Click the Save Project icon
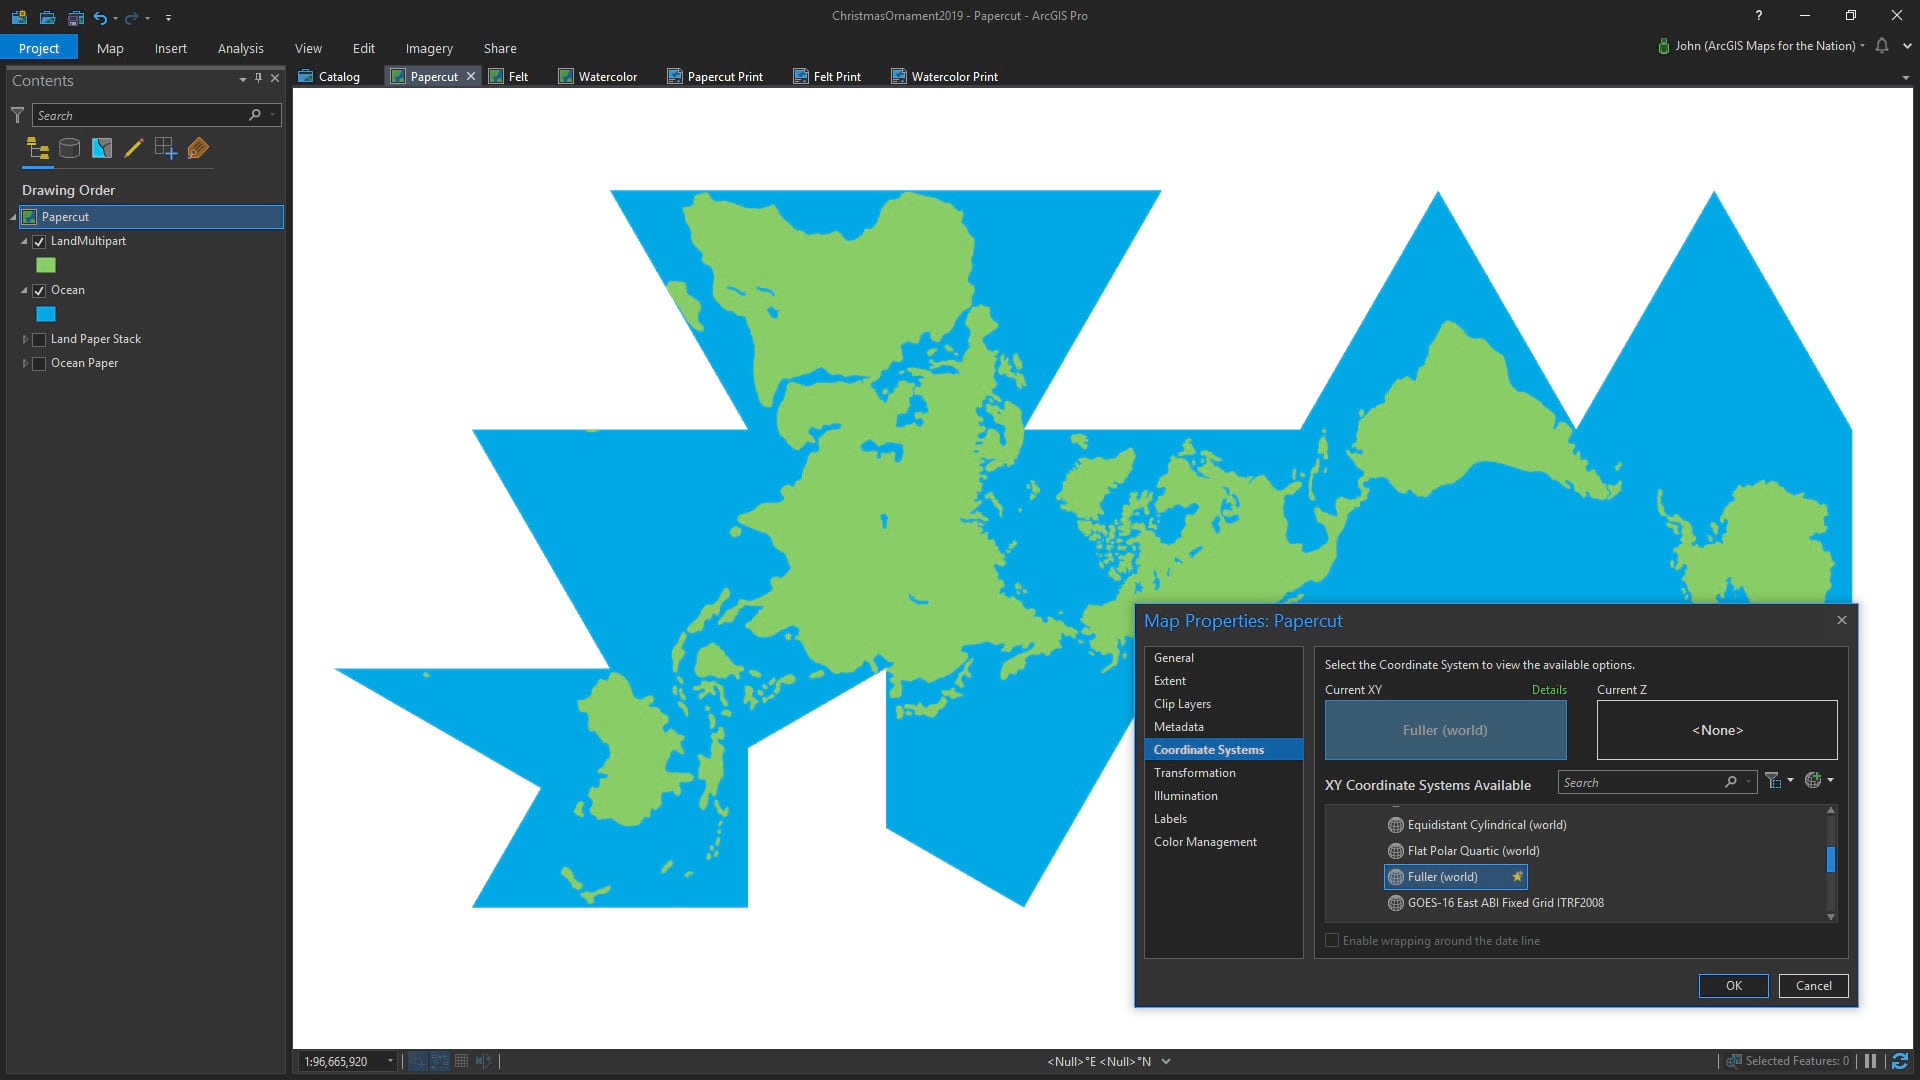Viewport: 1920px width, 1080px height. tap(75, 17)
